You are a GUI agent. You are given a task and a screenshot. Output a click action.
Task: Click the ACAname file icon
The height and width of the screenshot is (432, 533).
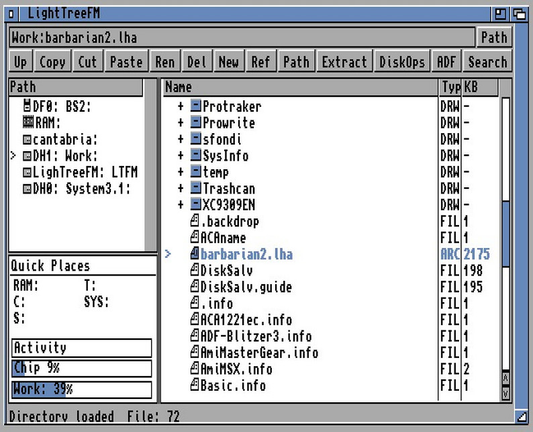[x=194, y=237]
